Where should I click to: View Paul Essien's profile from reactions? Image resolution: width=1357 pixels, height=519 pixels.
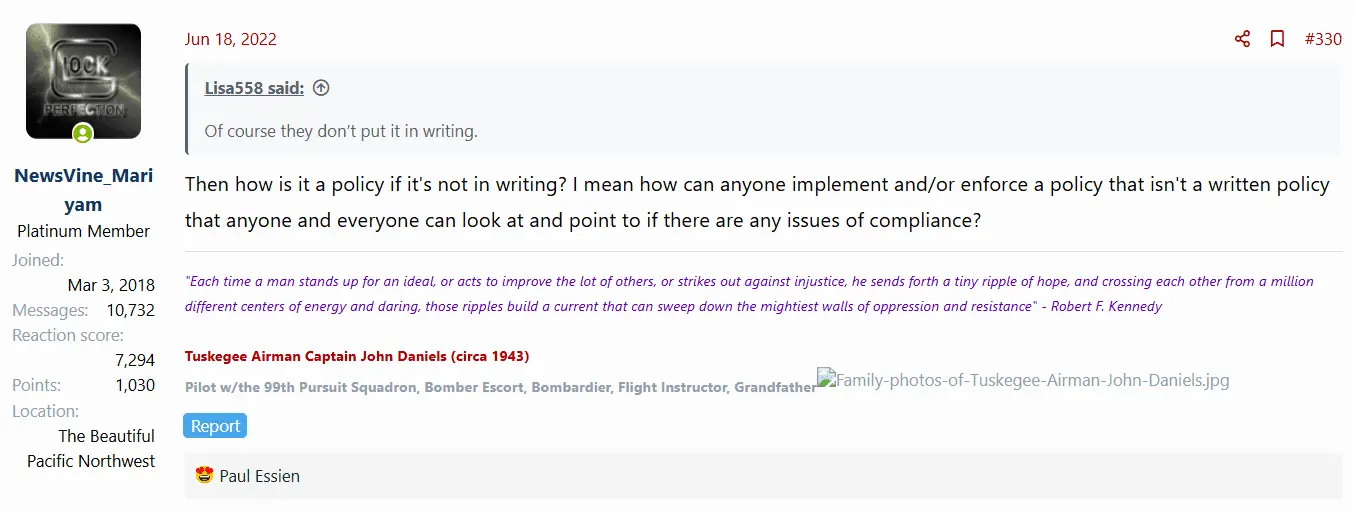(x=260, y=476)
